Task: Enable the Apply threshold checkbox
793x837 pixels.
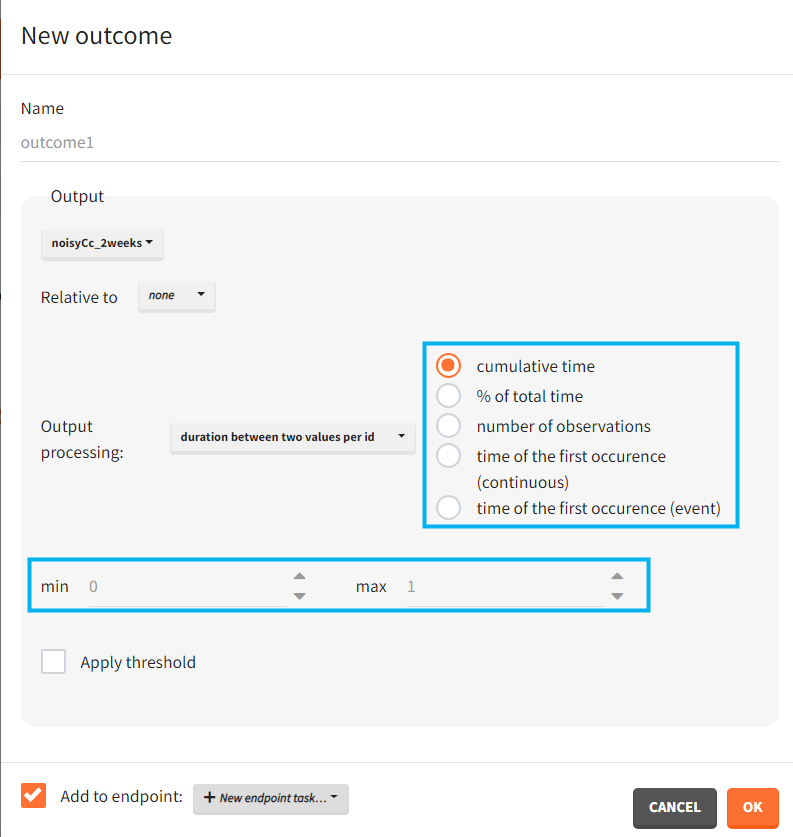Action: point(54,662)
